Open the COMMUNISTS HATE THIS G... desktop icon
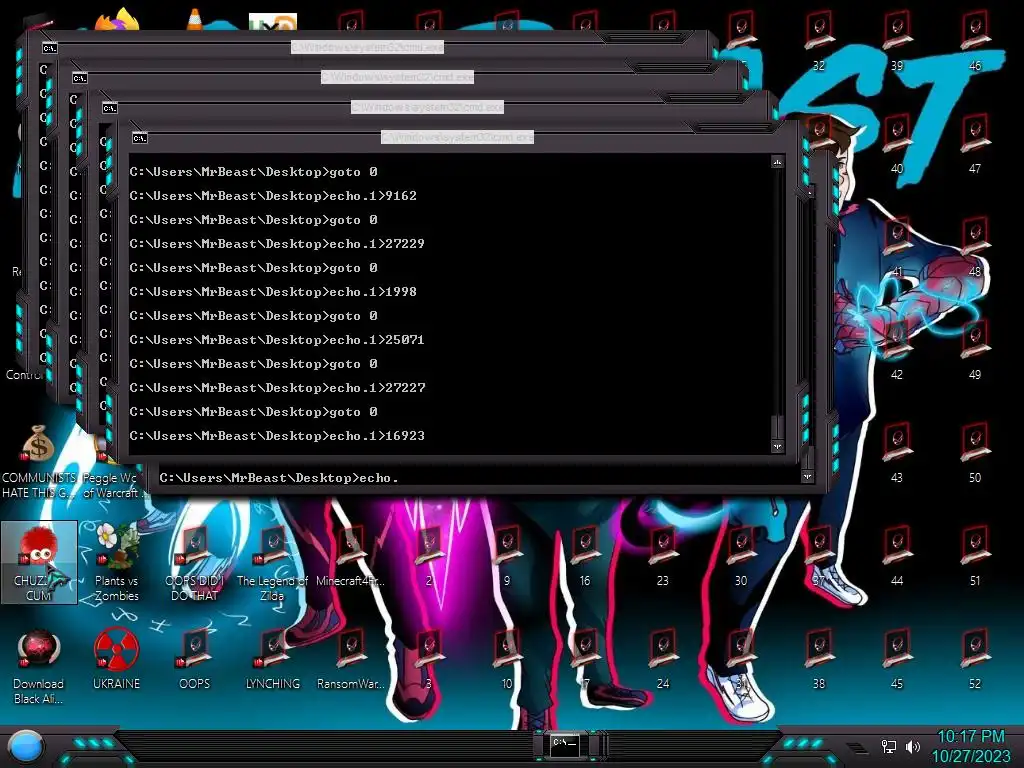 38,460
